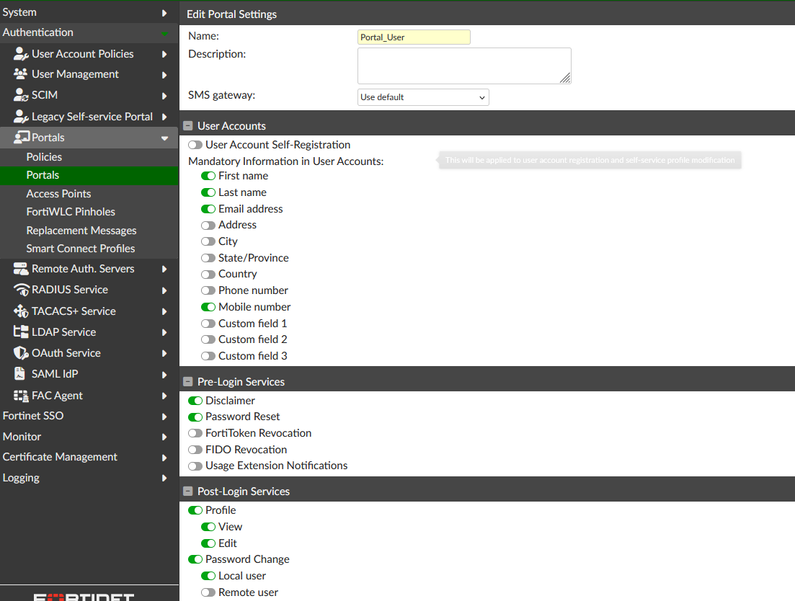This screenshot has height=601, width=795.
Task: Open the SMS gateway dropdown
Action: click(x=423, y=97)
